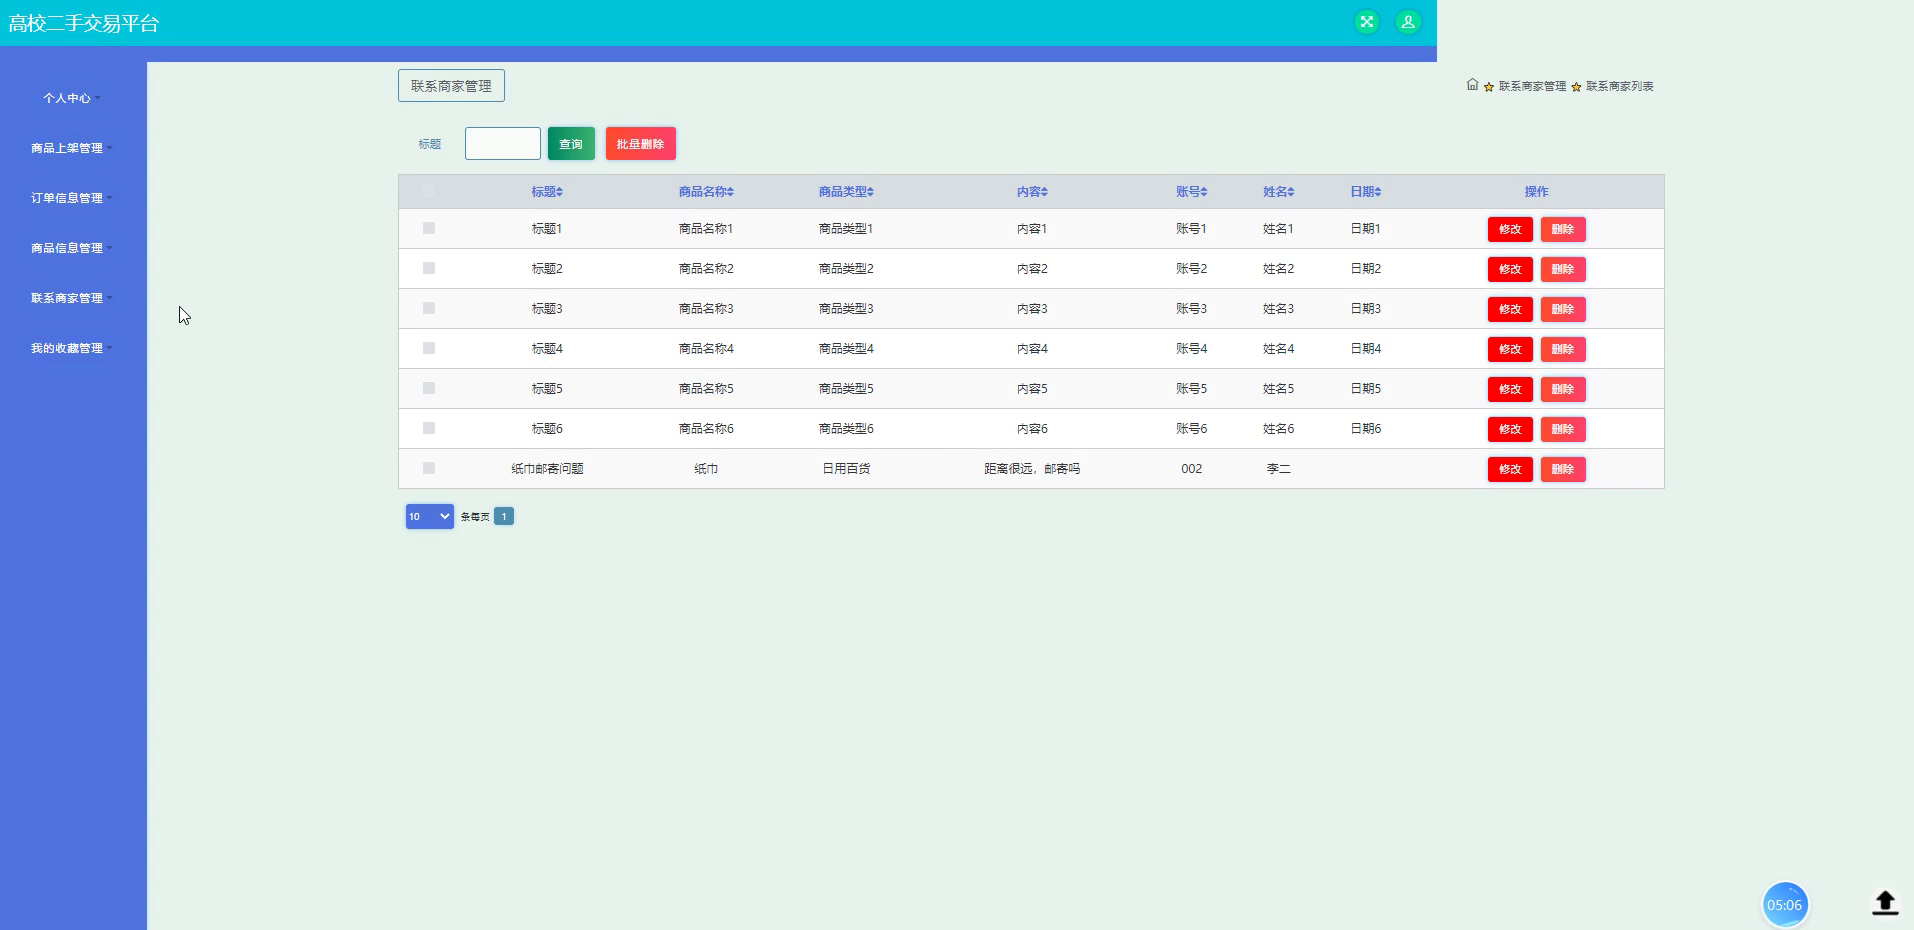
Task: Select the 纸巾邮寄问题 title cell
Action: tap(547, 469)
